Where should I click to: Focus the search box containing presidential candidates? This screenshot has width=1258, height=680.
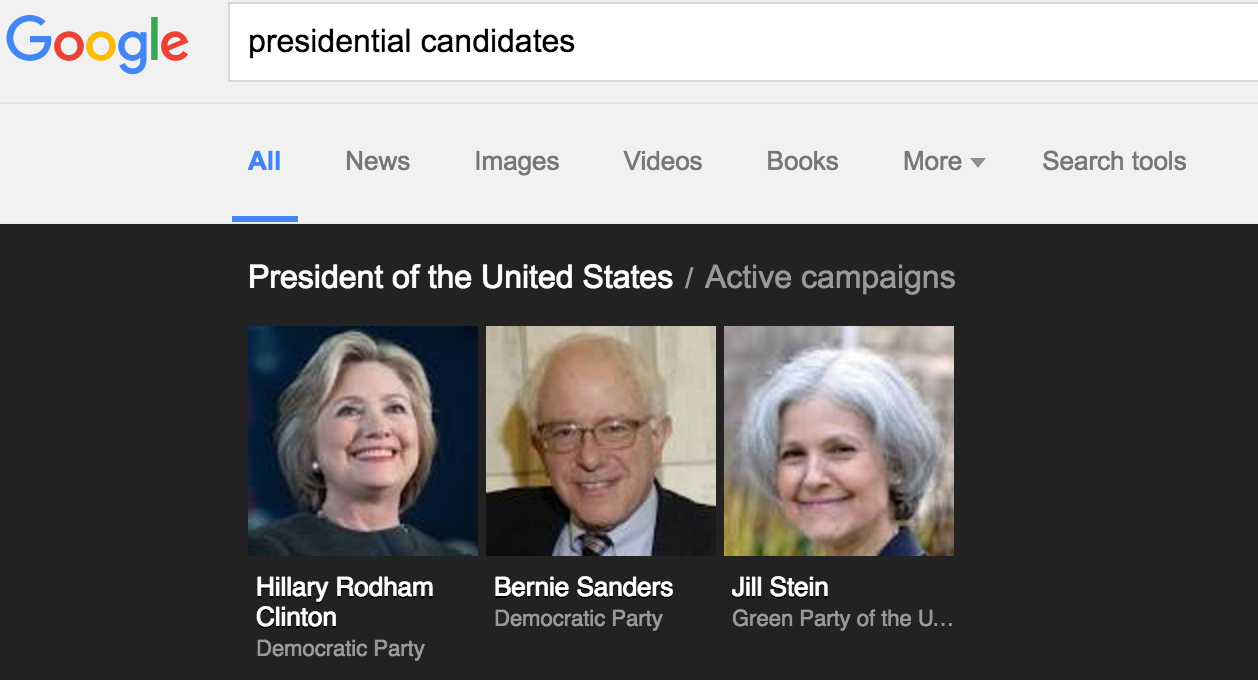coord(740,42)
